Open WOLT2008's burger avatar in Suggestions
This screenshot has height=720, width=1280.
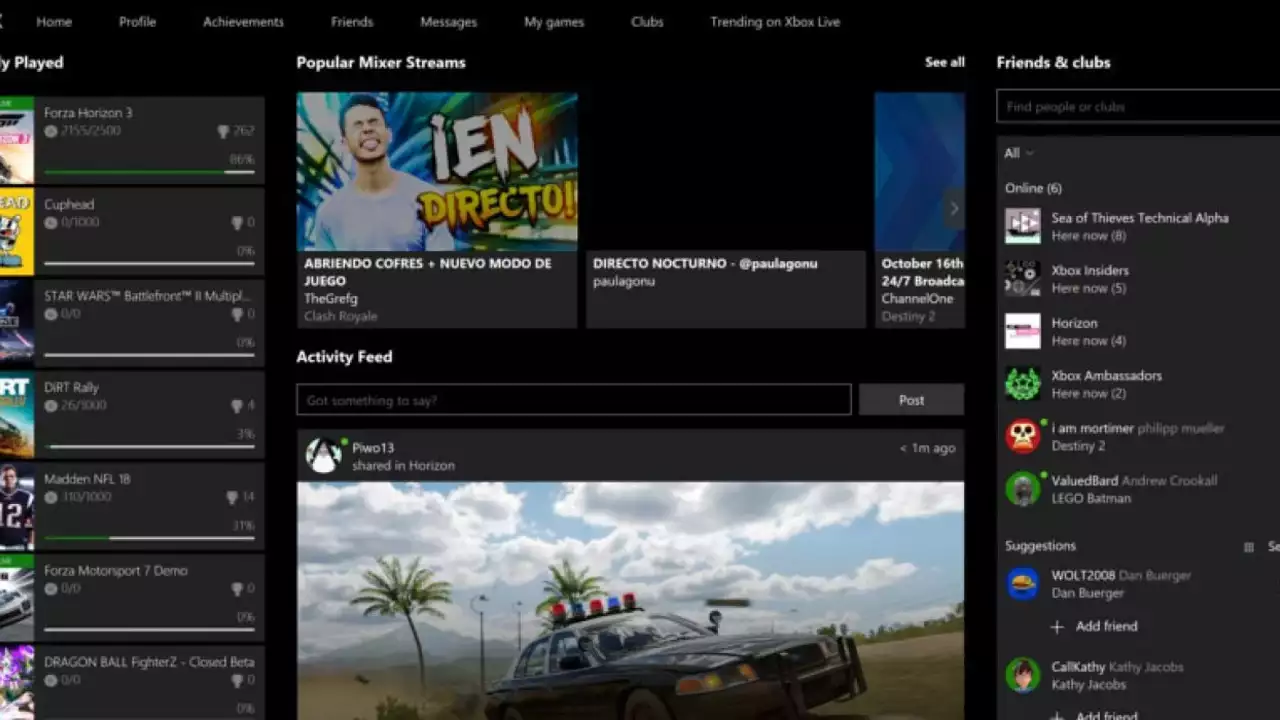(1023, 583)
